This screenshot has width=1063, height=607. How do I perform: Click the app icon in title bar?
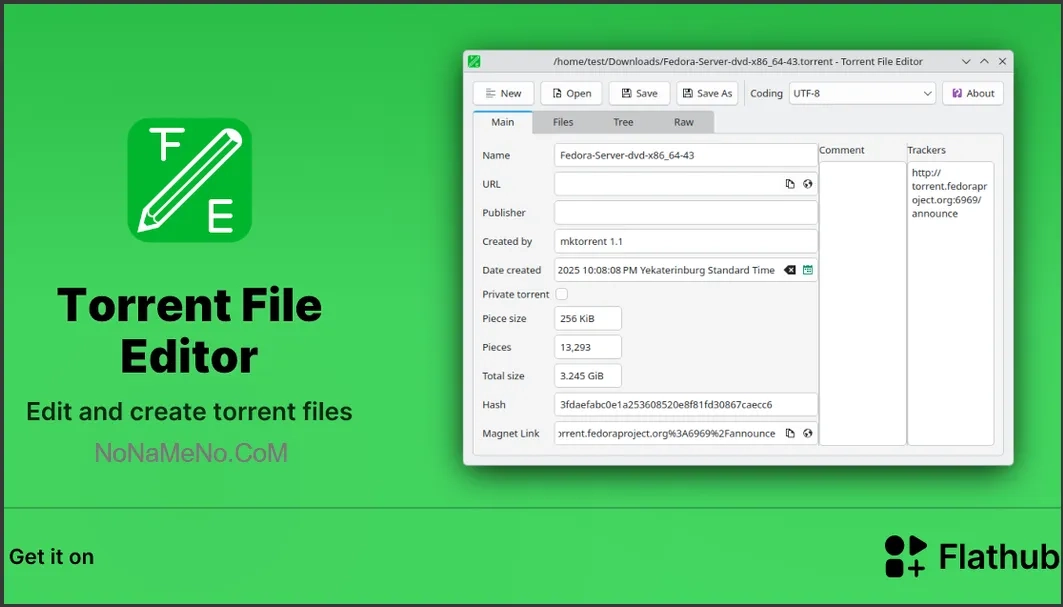(x=474, y=62)
